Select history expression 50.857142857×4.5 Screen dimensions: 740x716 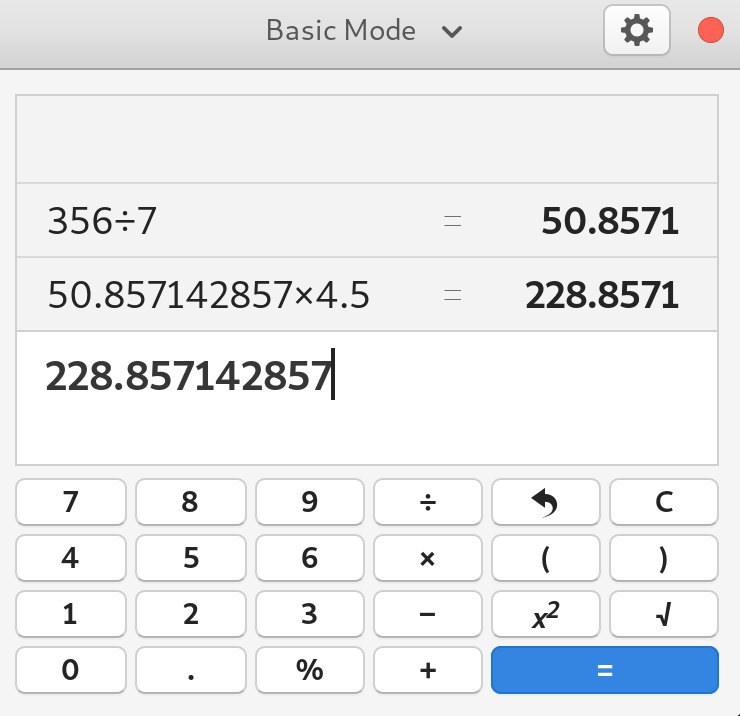tap(208, 295)
